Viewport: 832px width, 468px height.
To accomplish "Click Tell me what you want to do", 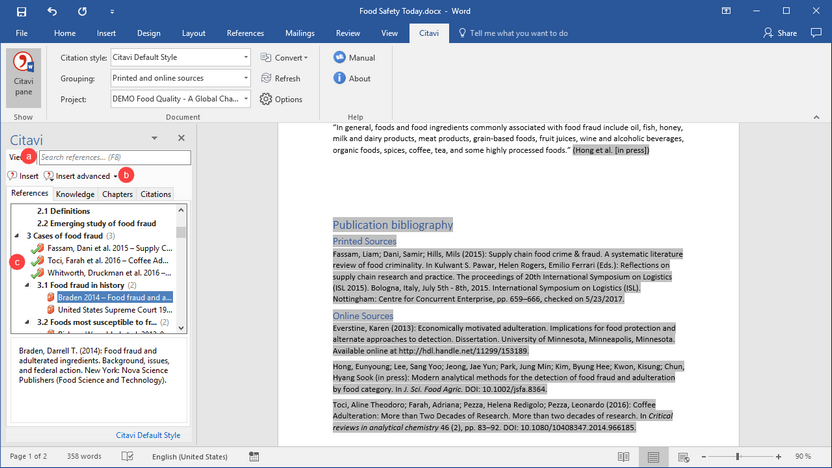I will tap(513, 33).
